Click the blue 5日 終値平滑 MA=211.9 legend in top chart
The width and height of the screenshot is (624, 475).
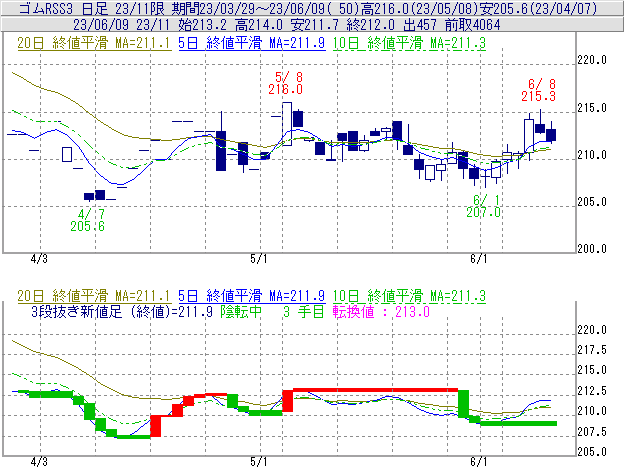(x=252, y=43)
